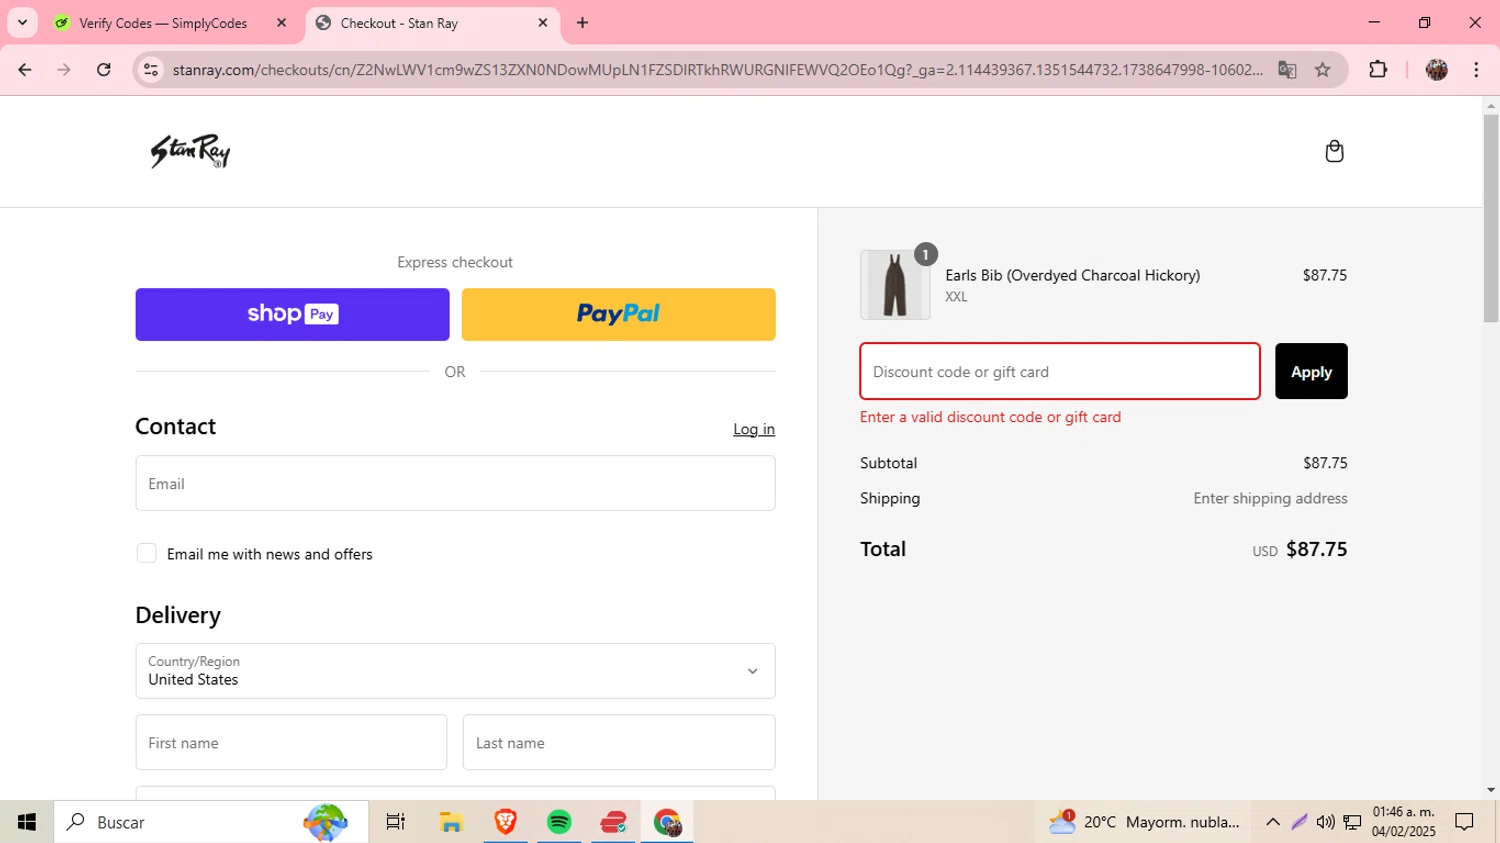This screenshot has width=1500, height=843.
Task: Open File Explorer from taskbar
Action: click(x=451, y=822)
